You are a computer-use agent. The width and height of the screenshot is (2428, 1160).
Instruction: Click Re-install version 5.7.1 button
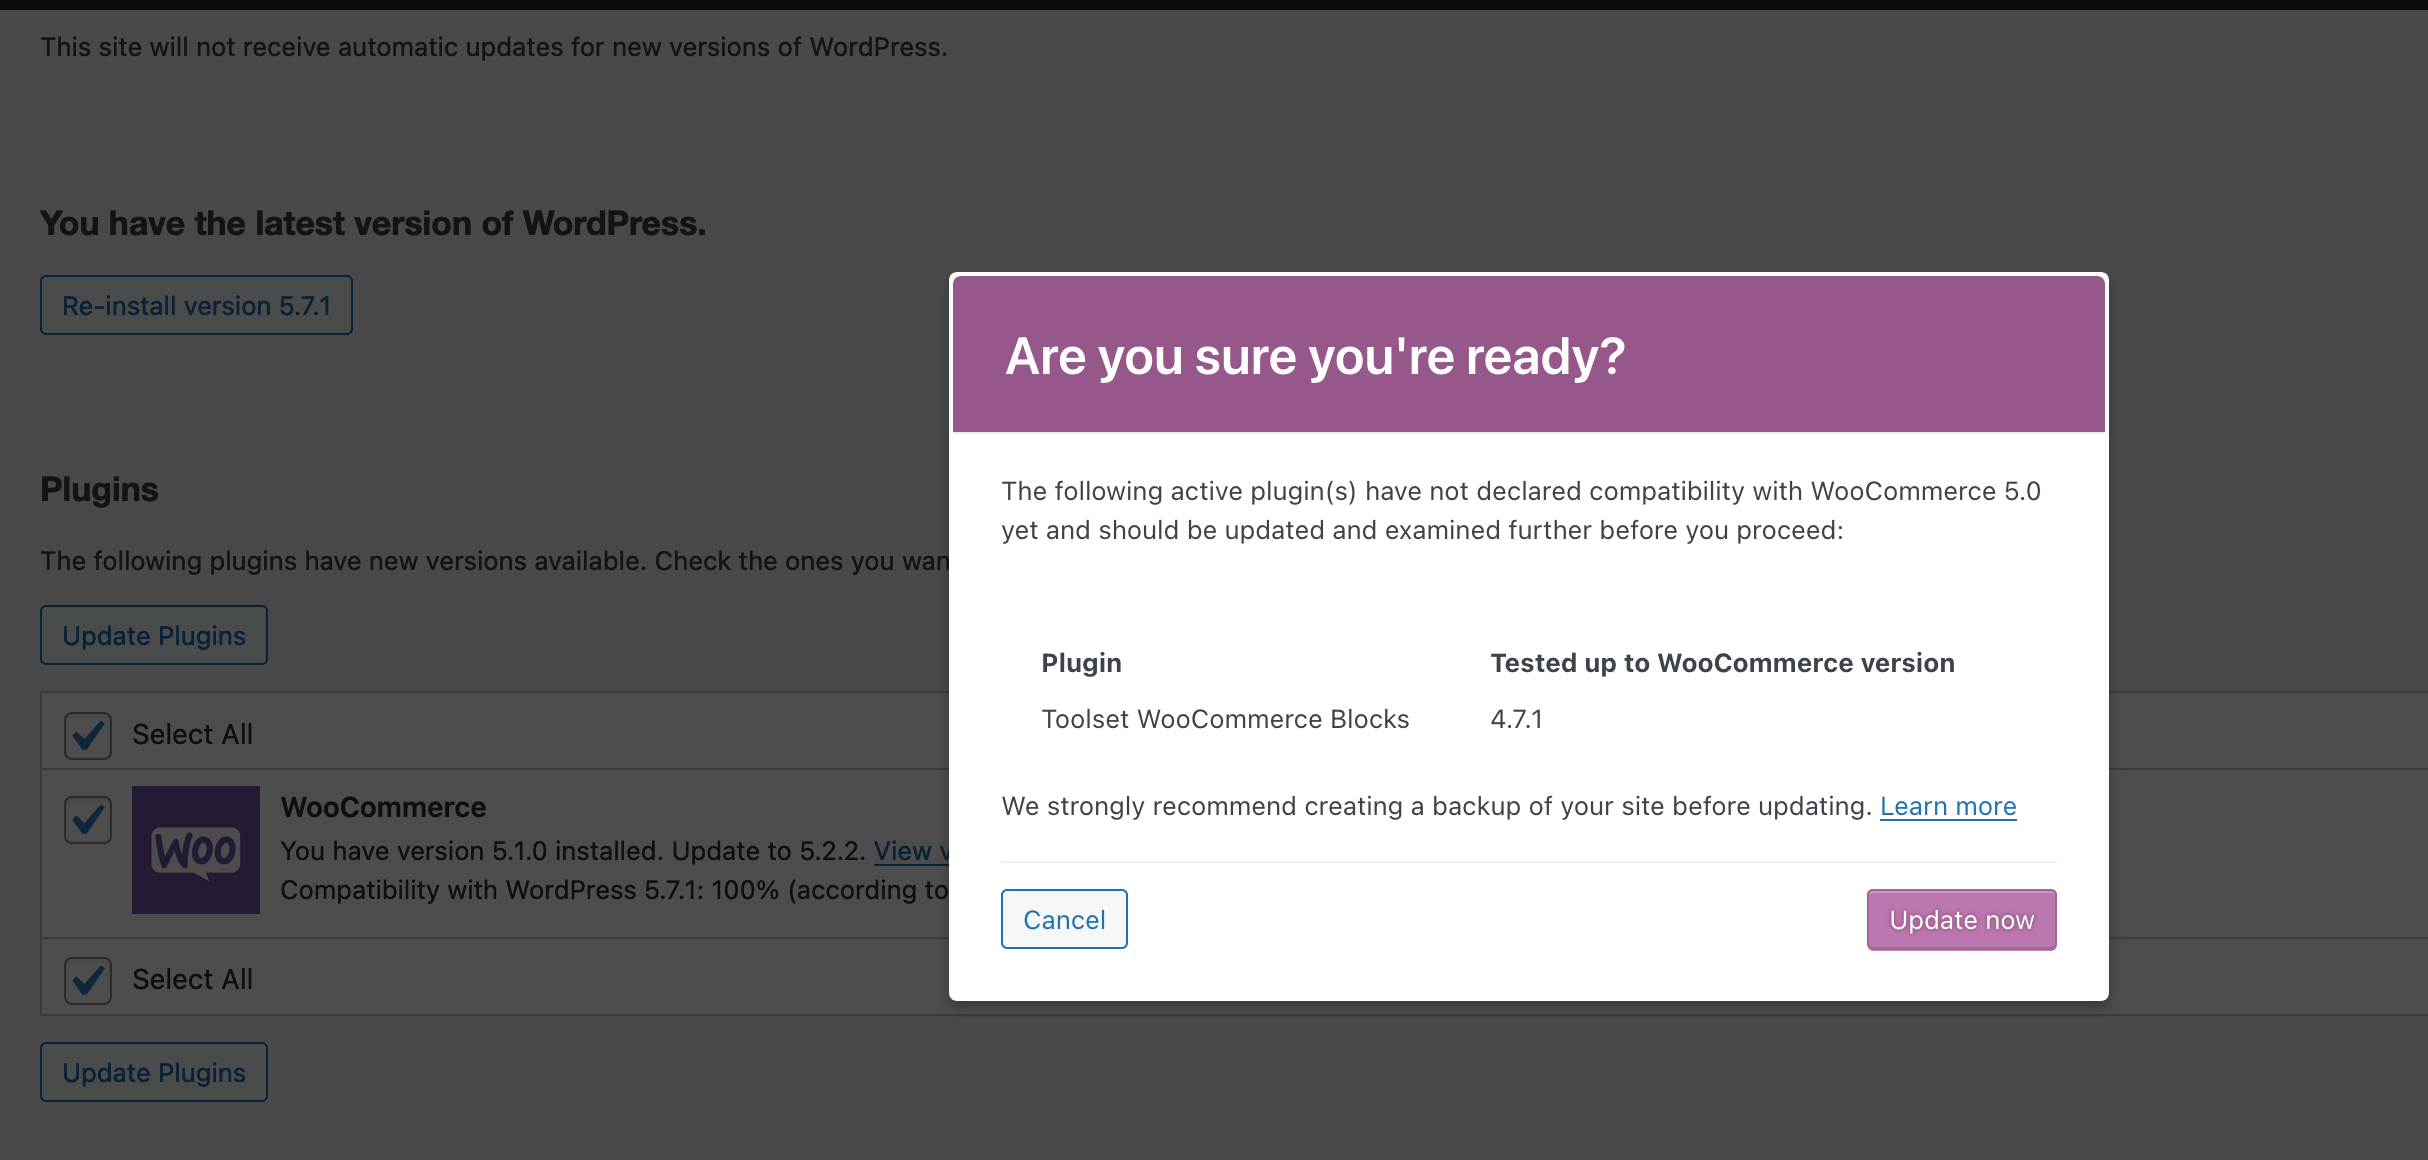coord(196,305)
